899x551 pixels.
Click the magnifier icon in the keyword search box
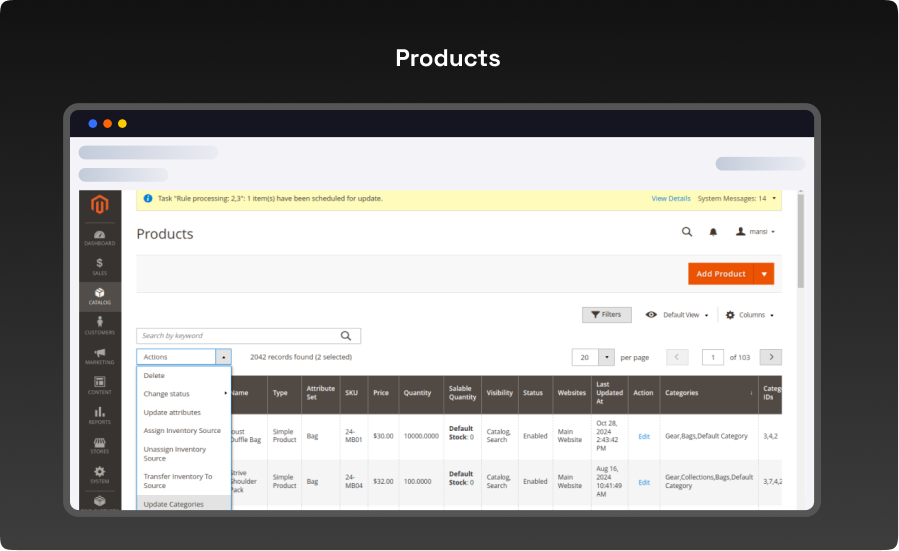click(x=346, y=336)
